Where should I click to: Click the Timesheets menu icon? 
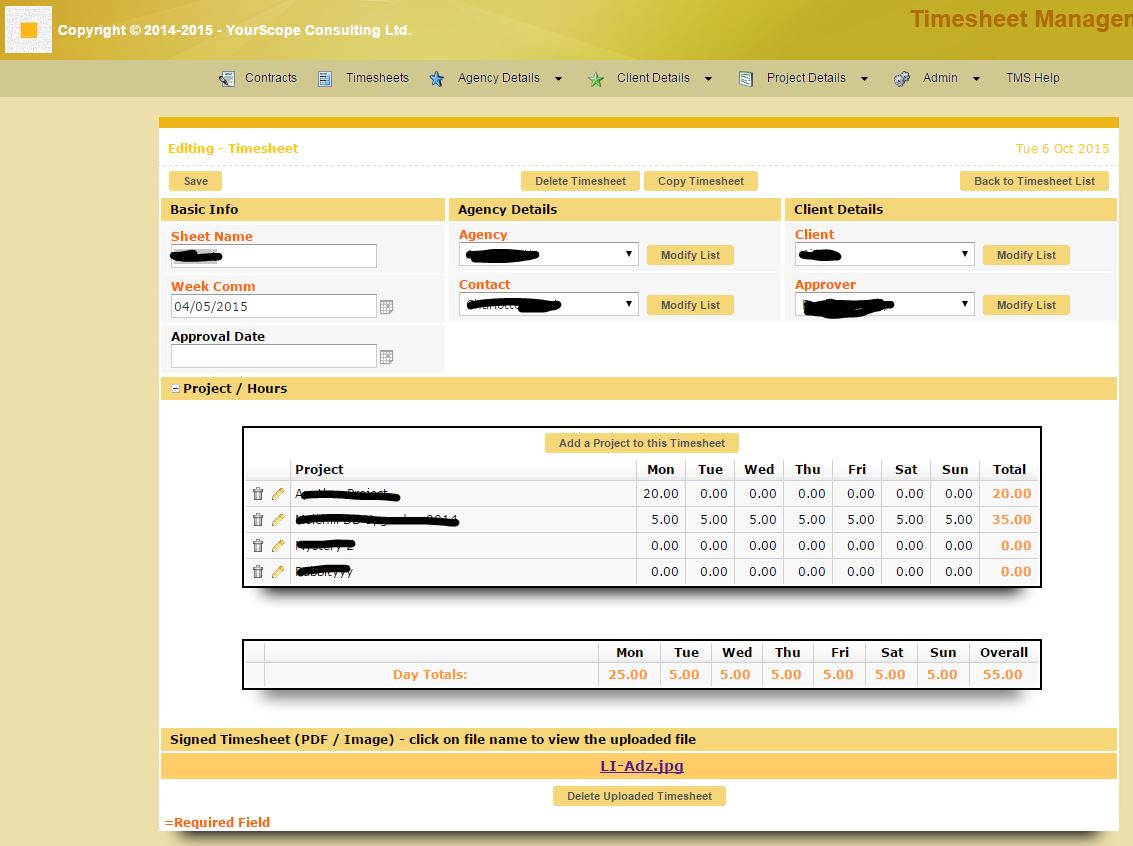(x=325, y=79)
